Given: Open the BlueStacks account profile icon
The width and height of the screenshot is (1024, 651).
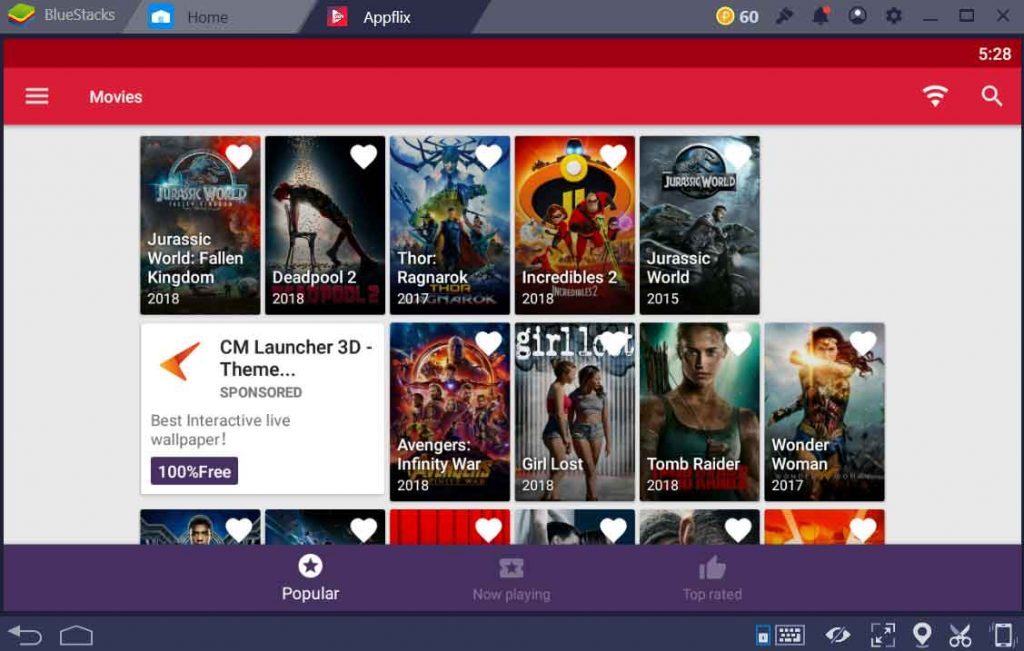Looking at the screenshot, I should [857, 16].
